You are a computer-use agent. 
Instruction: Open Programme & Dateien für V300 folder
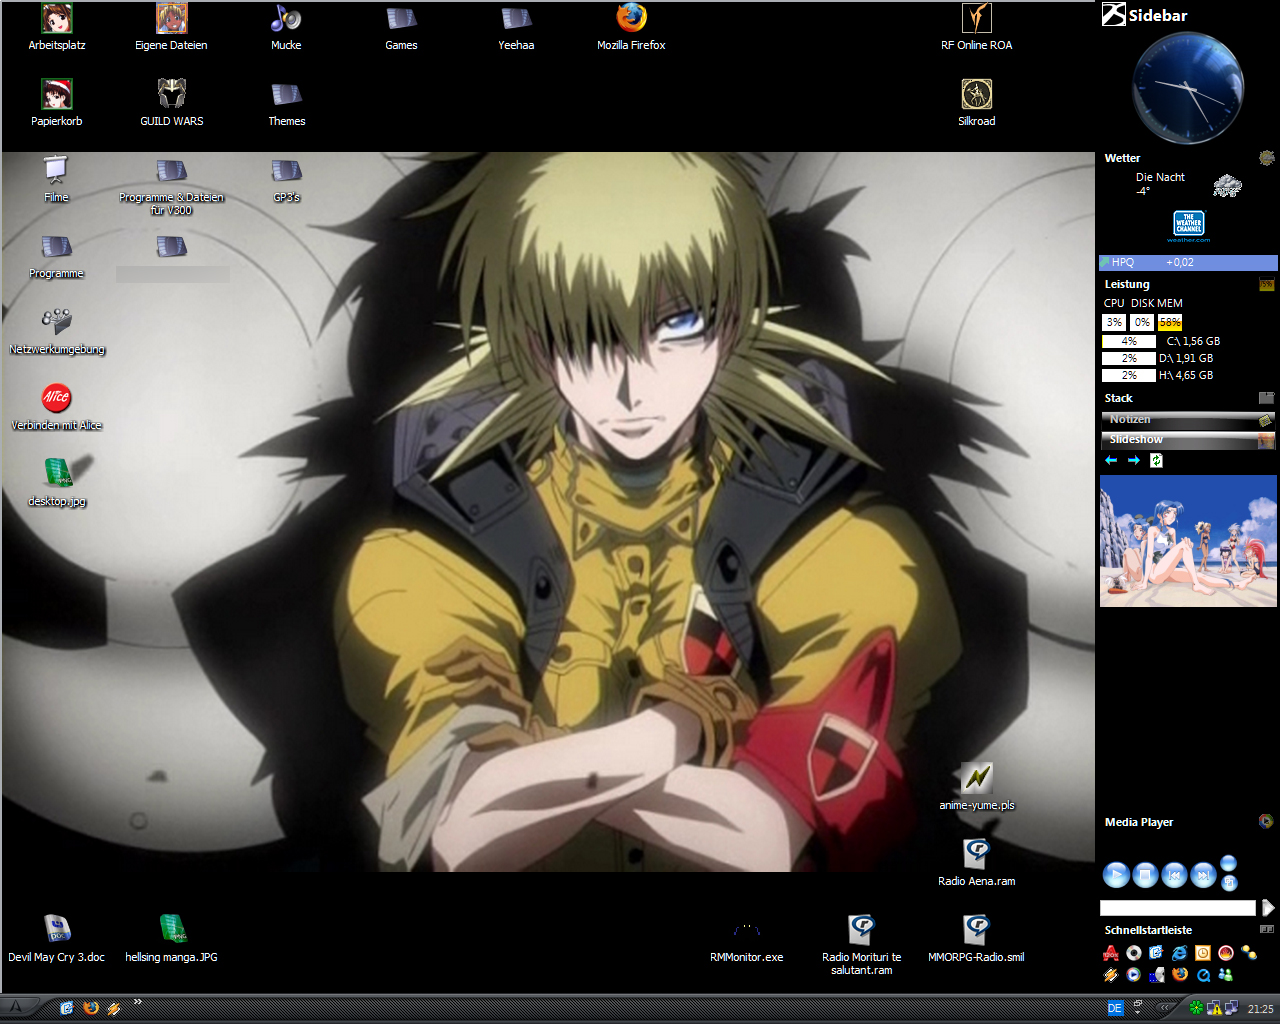coord(172,185)
